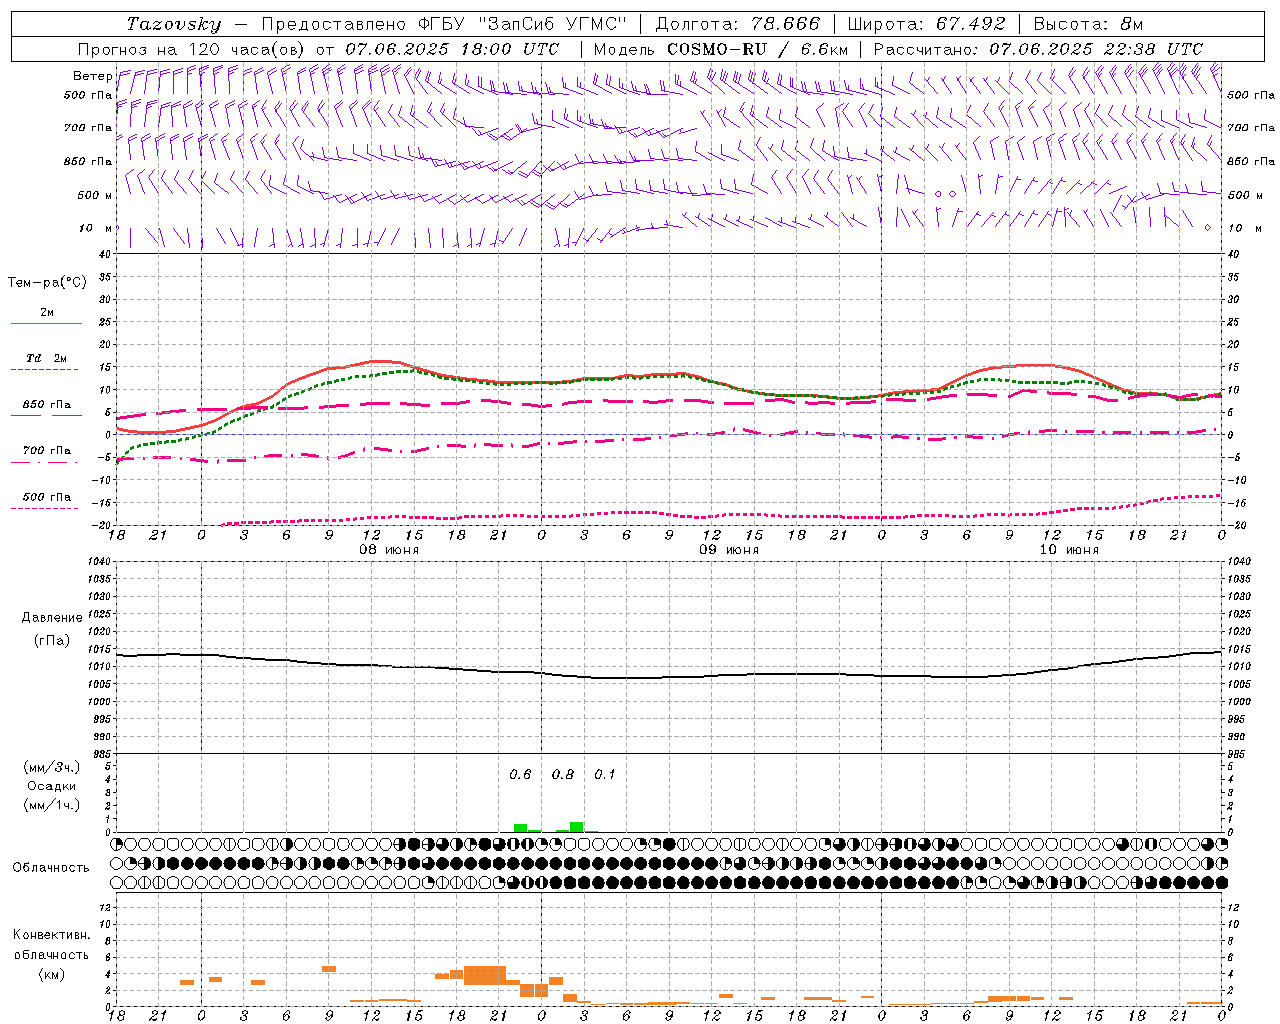Screen dimensions: 1280x1024
Task: Click the Осадки precipitation label
Action: tap(52, 786)
